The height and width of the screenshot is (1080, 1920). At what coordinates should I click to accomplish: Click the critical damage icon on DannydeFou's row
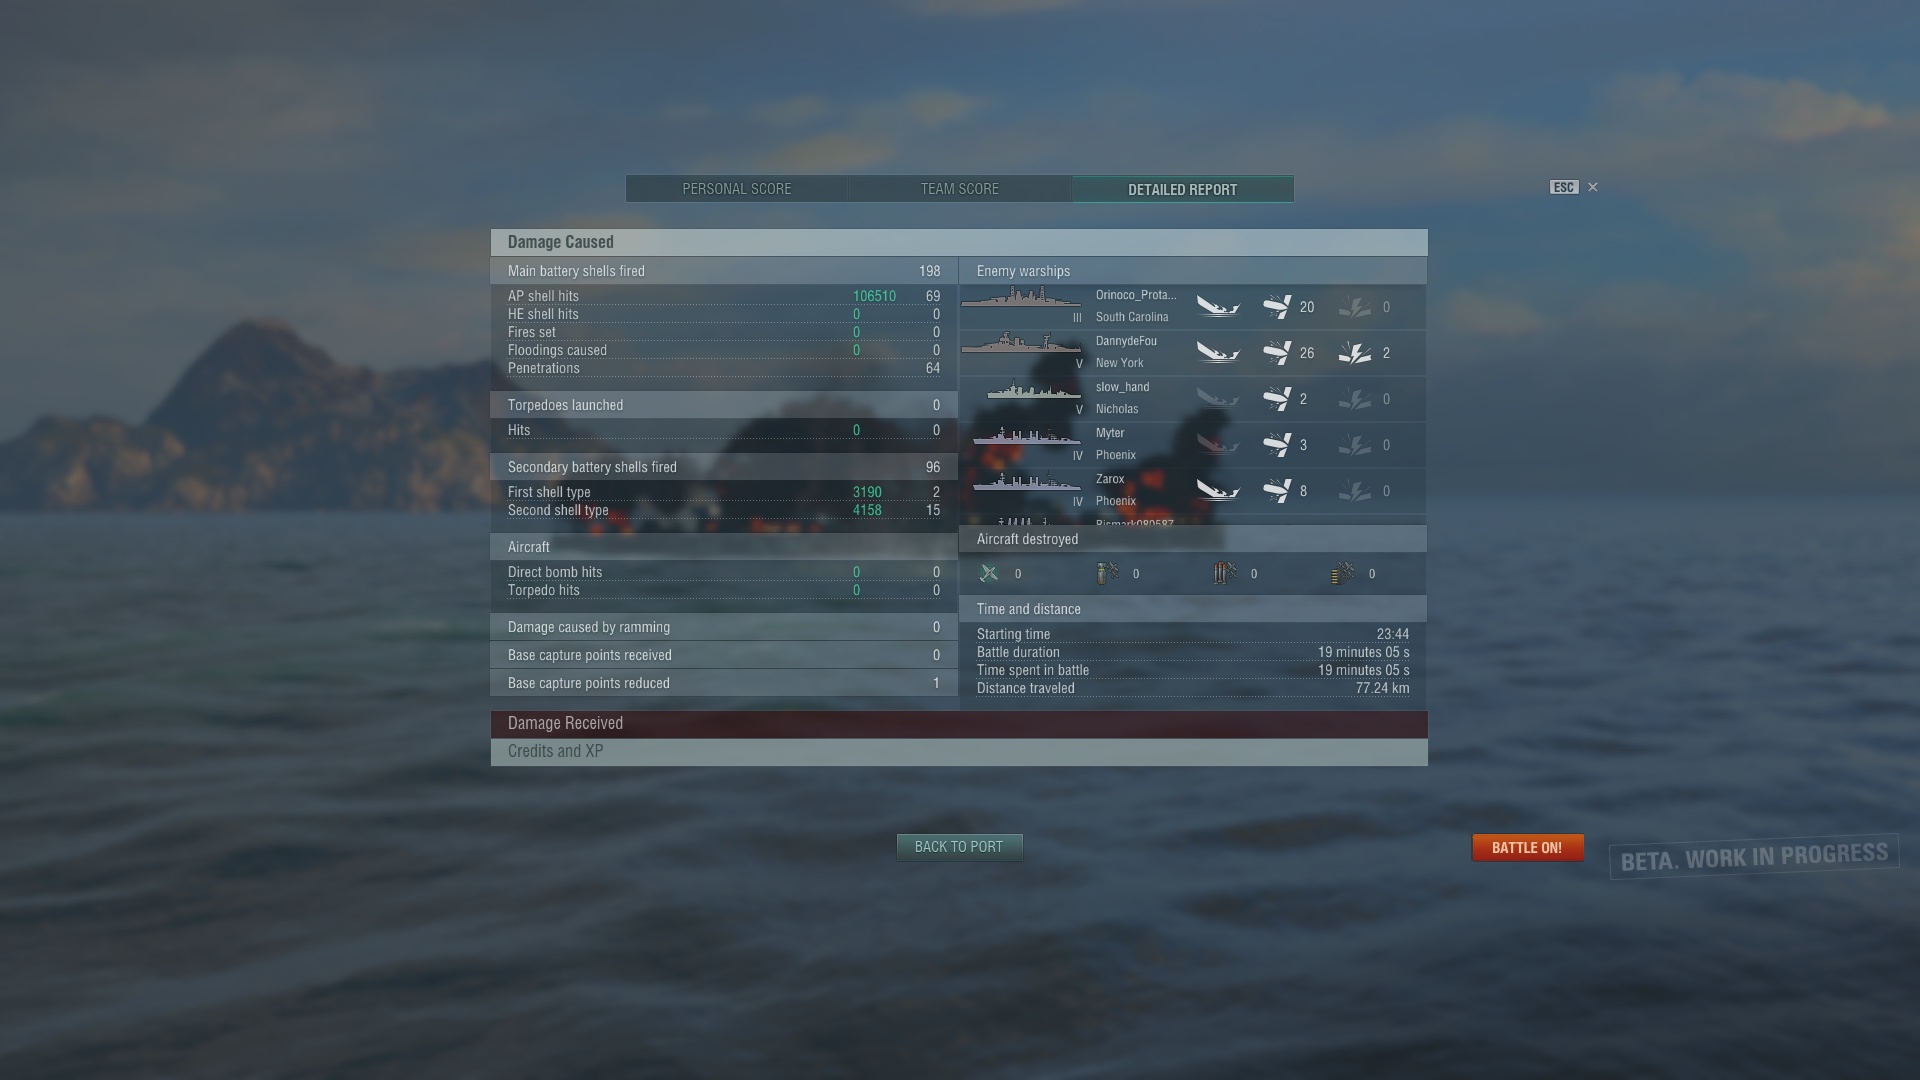pos(1355,353)
